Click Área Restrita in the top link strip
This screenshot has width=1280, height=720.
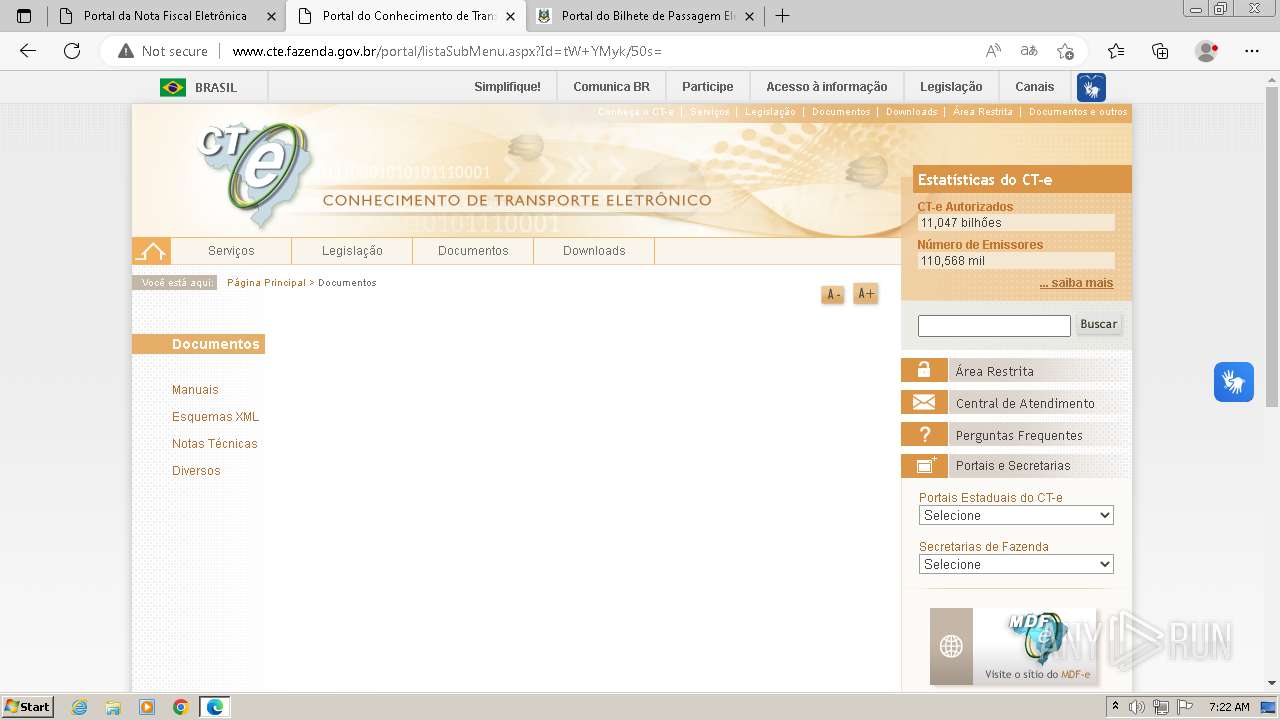[983, 112]
